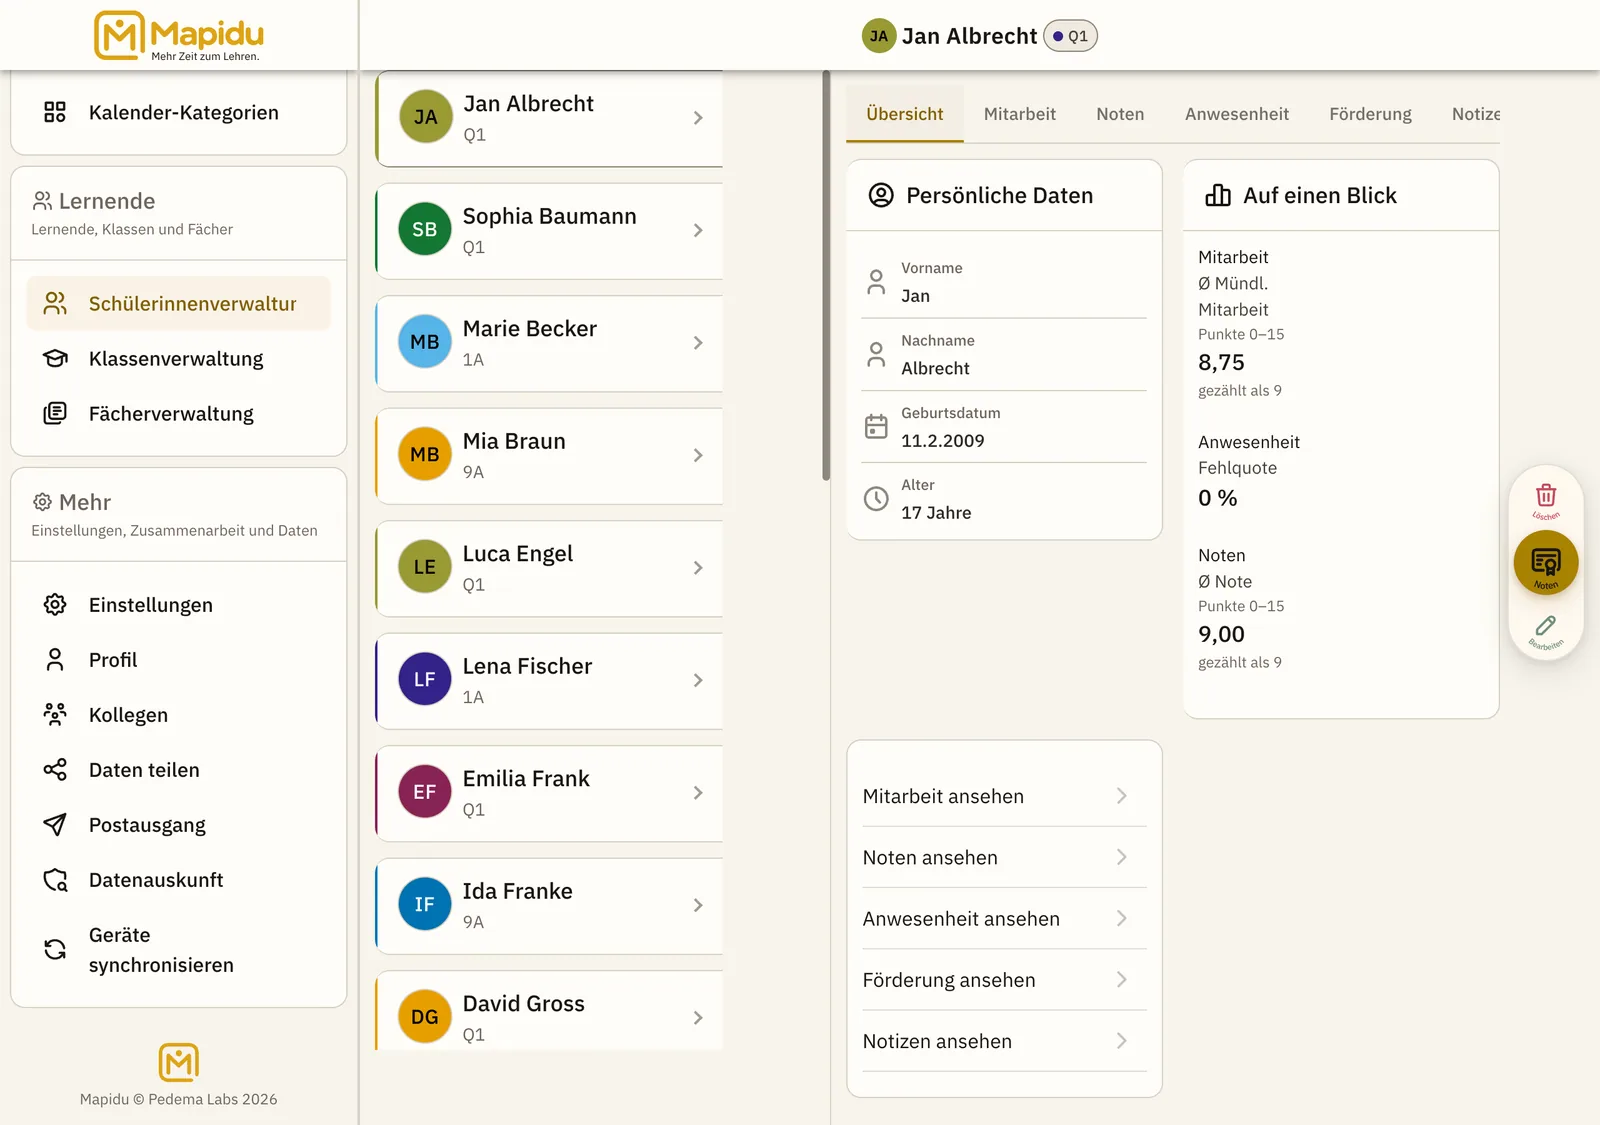This screenshot has width=1600, height=1125.
Task: Expand Jan Albrecht list entry chevron
Action: 698,118
